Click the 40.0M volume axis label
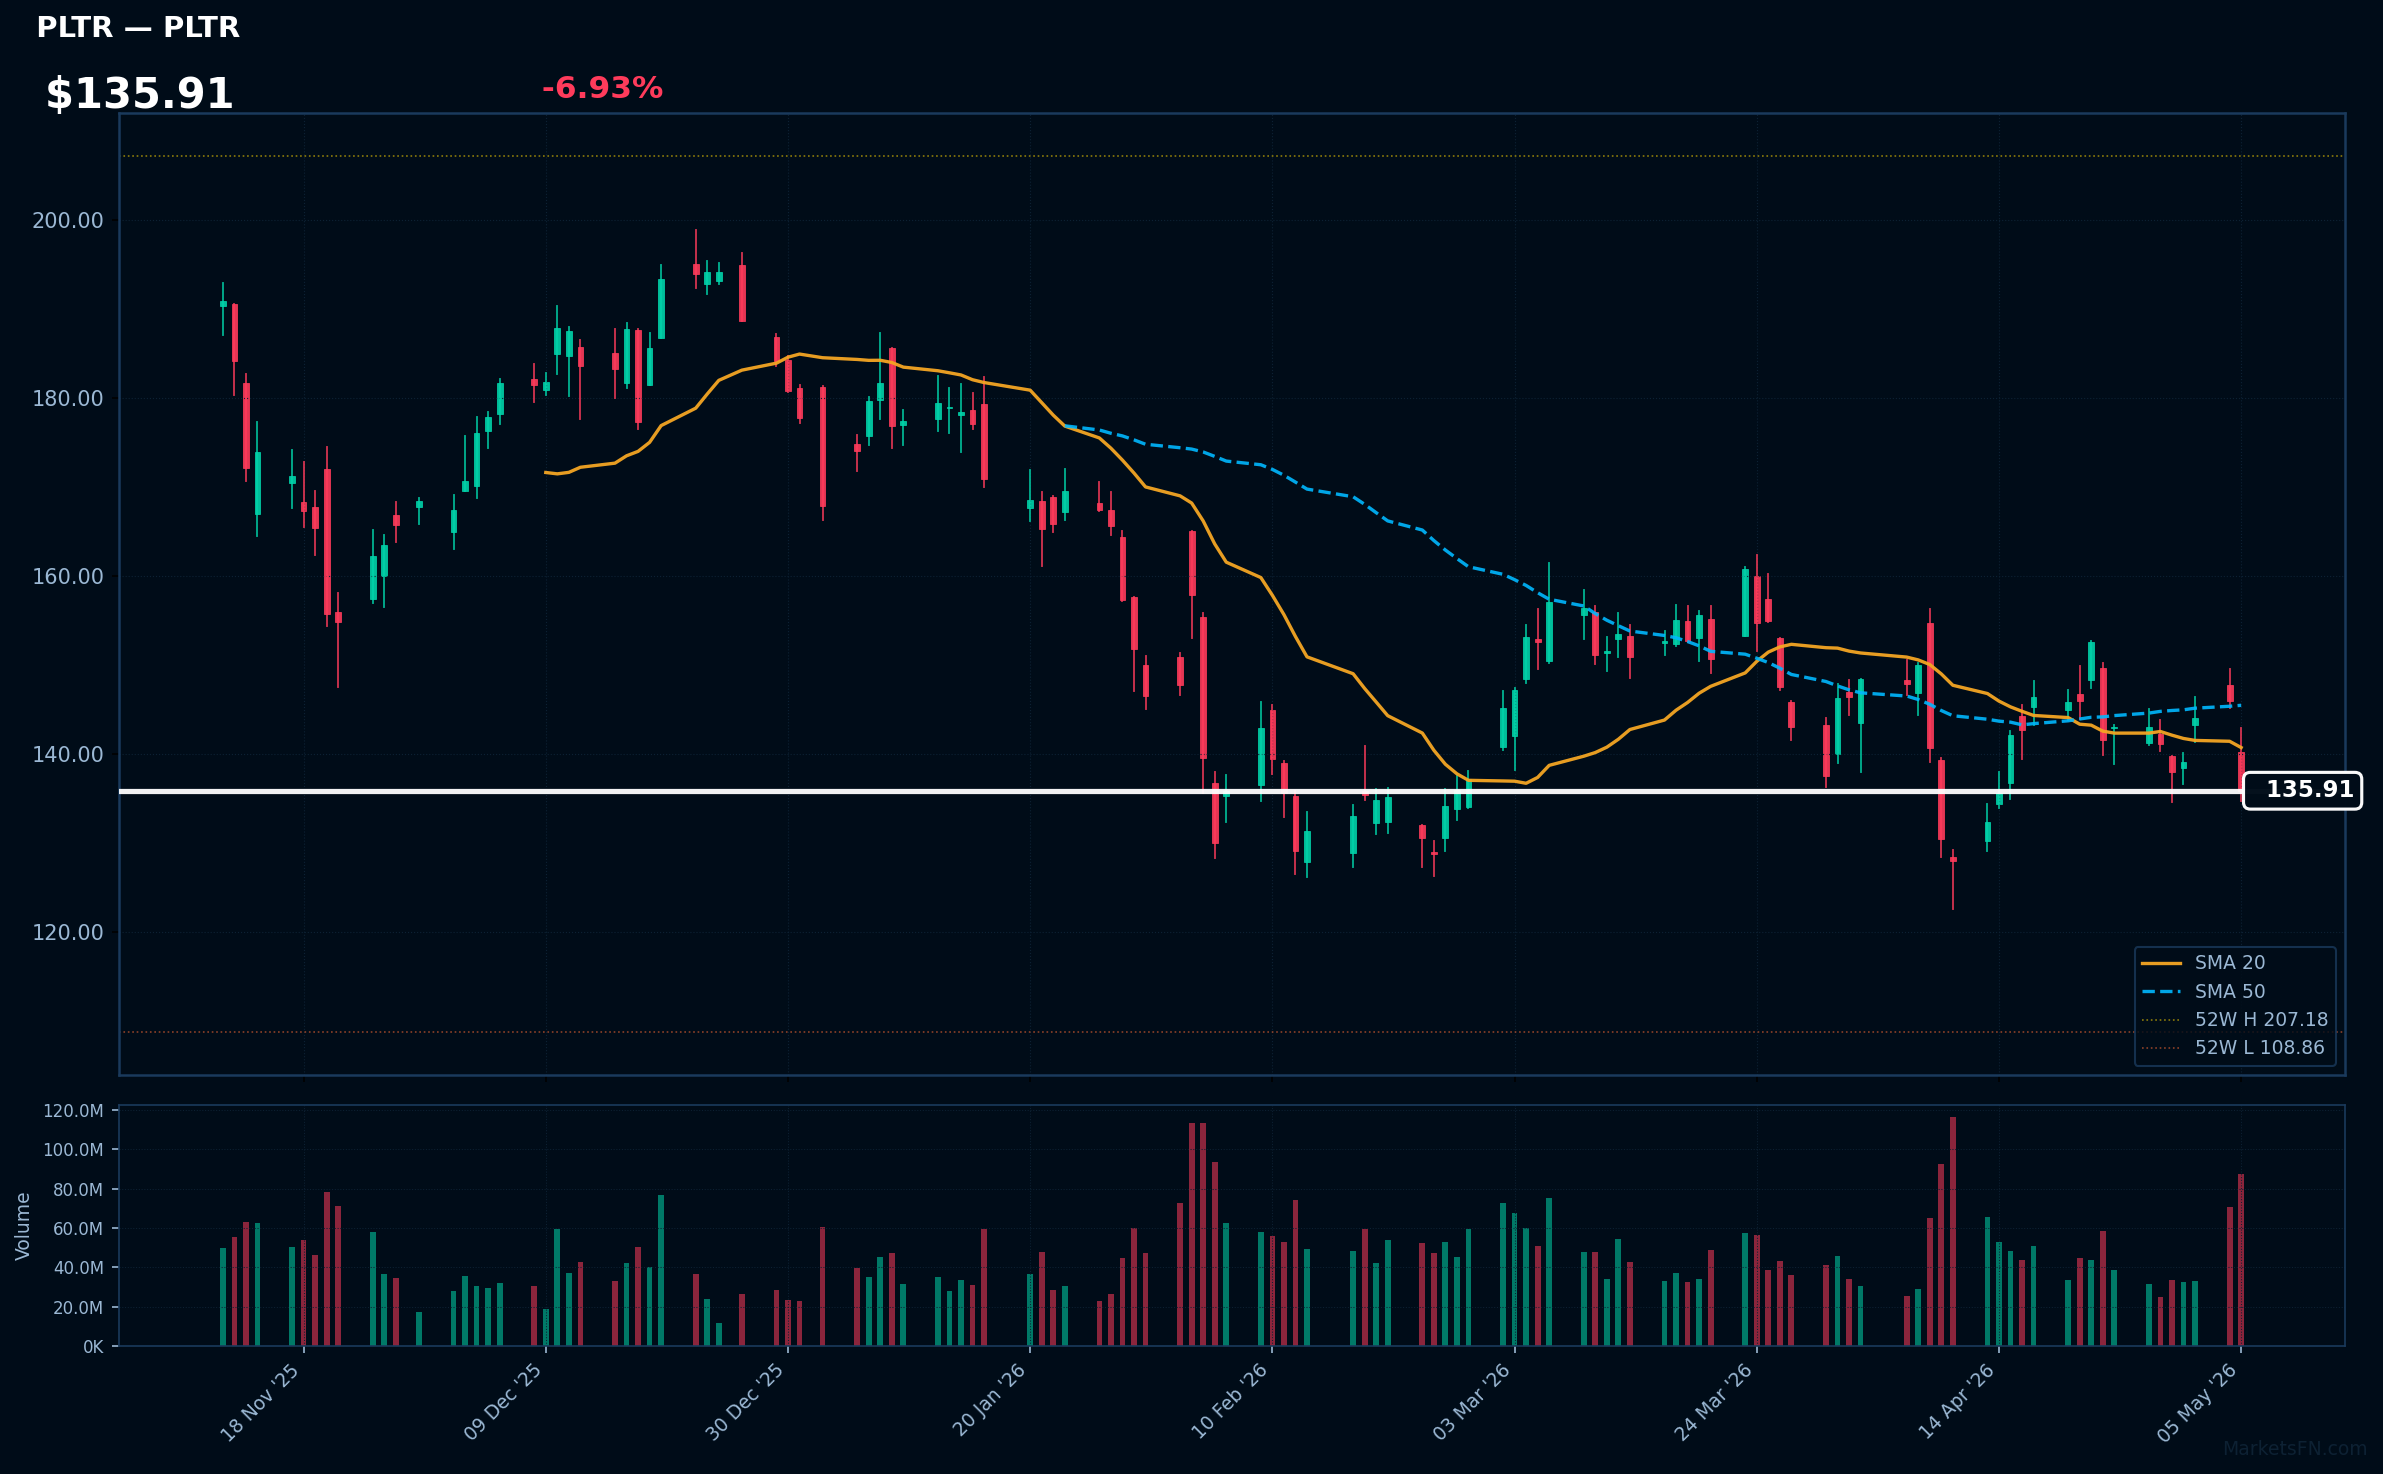2383x1474 pixels. [78, 1268]
